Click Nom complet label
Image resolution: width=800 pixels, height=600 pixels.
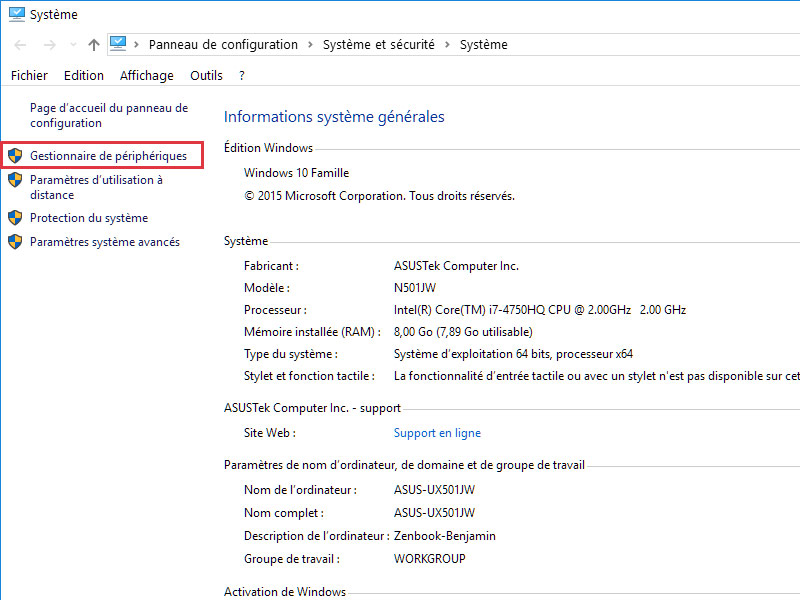[284, 513]
